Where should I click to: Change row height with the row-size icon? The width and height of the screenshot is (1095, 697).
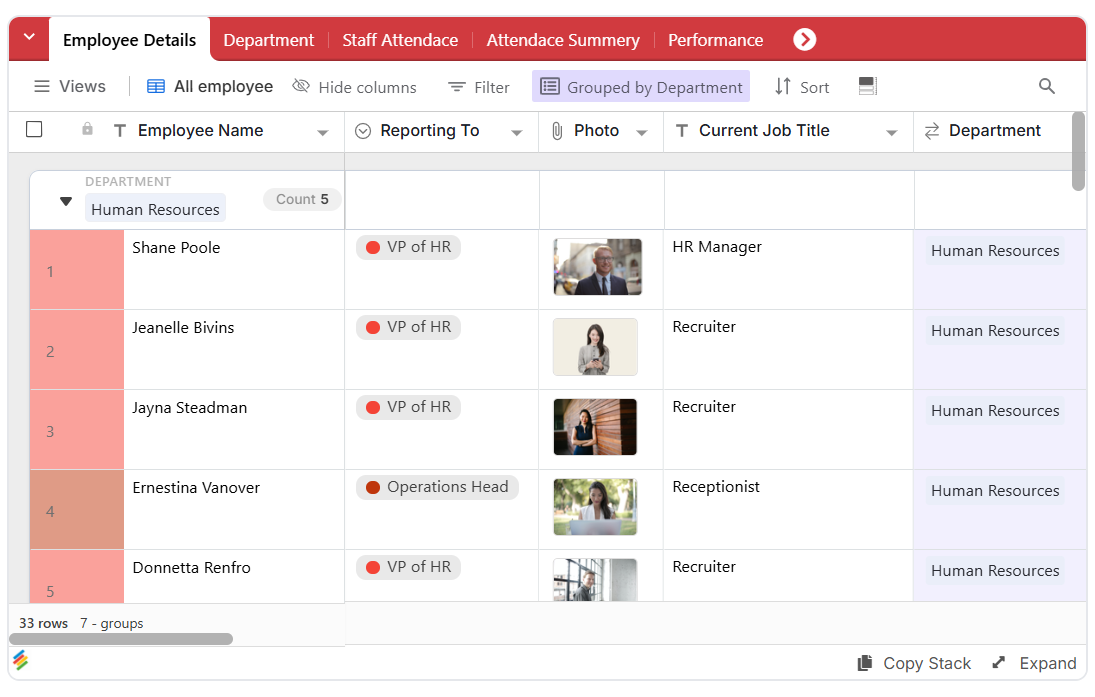point(867,86)
